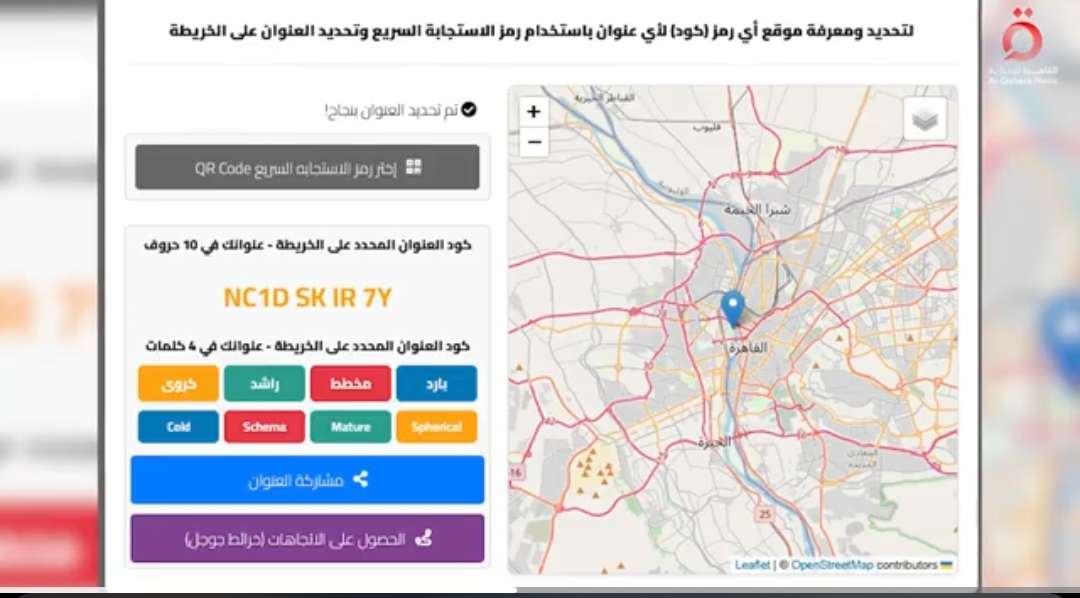1080x598 pixels.
Task: Select the blue Cold word tag
Action: [x=178, y=427]
